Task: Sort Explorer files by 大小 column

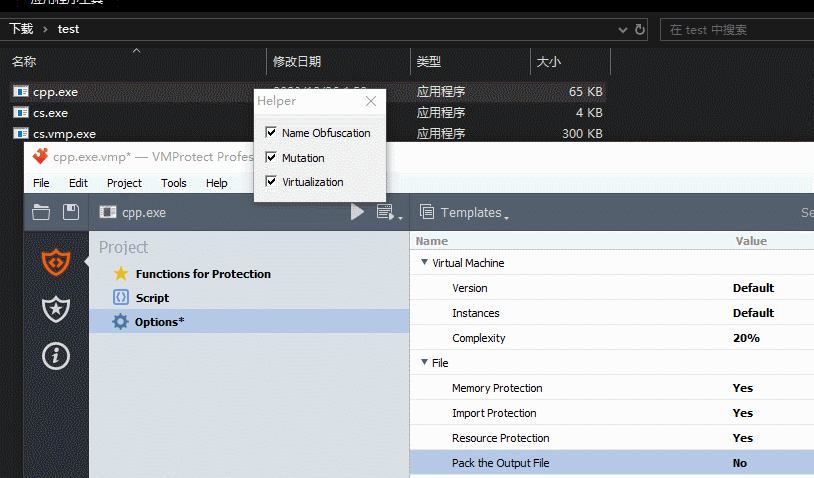Action: pyautogui.click(x=549, y=62)
